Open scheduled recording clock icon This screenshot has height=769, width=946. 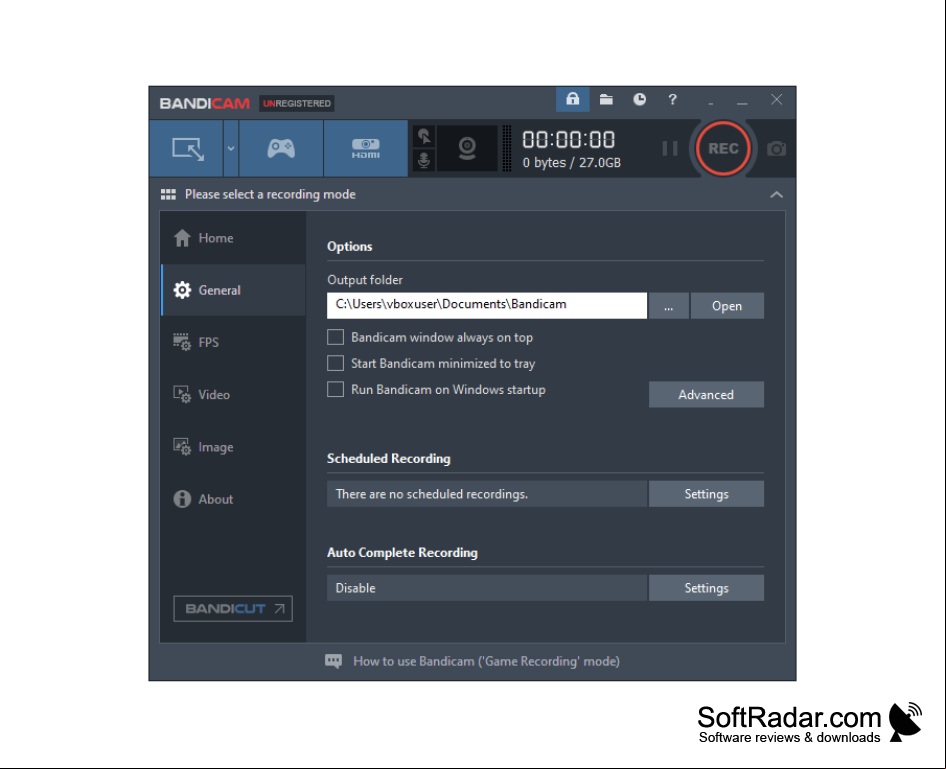[x=640, y=100]
